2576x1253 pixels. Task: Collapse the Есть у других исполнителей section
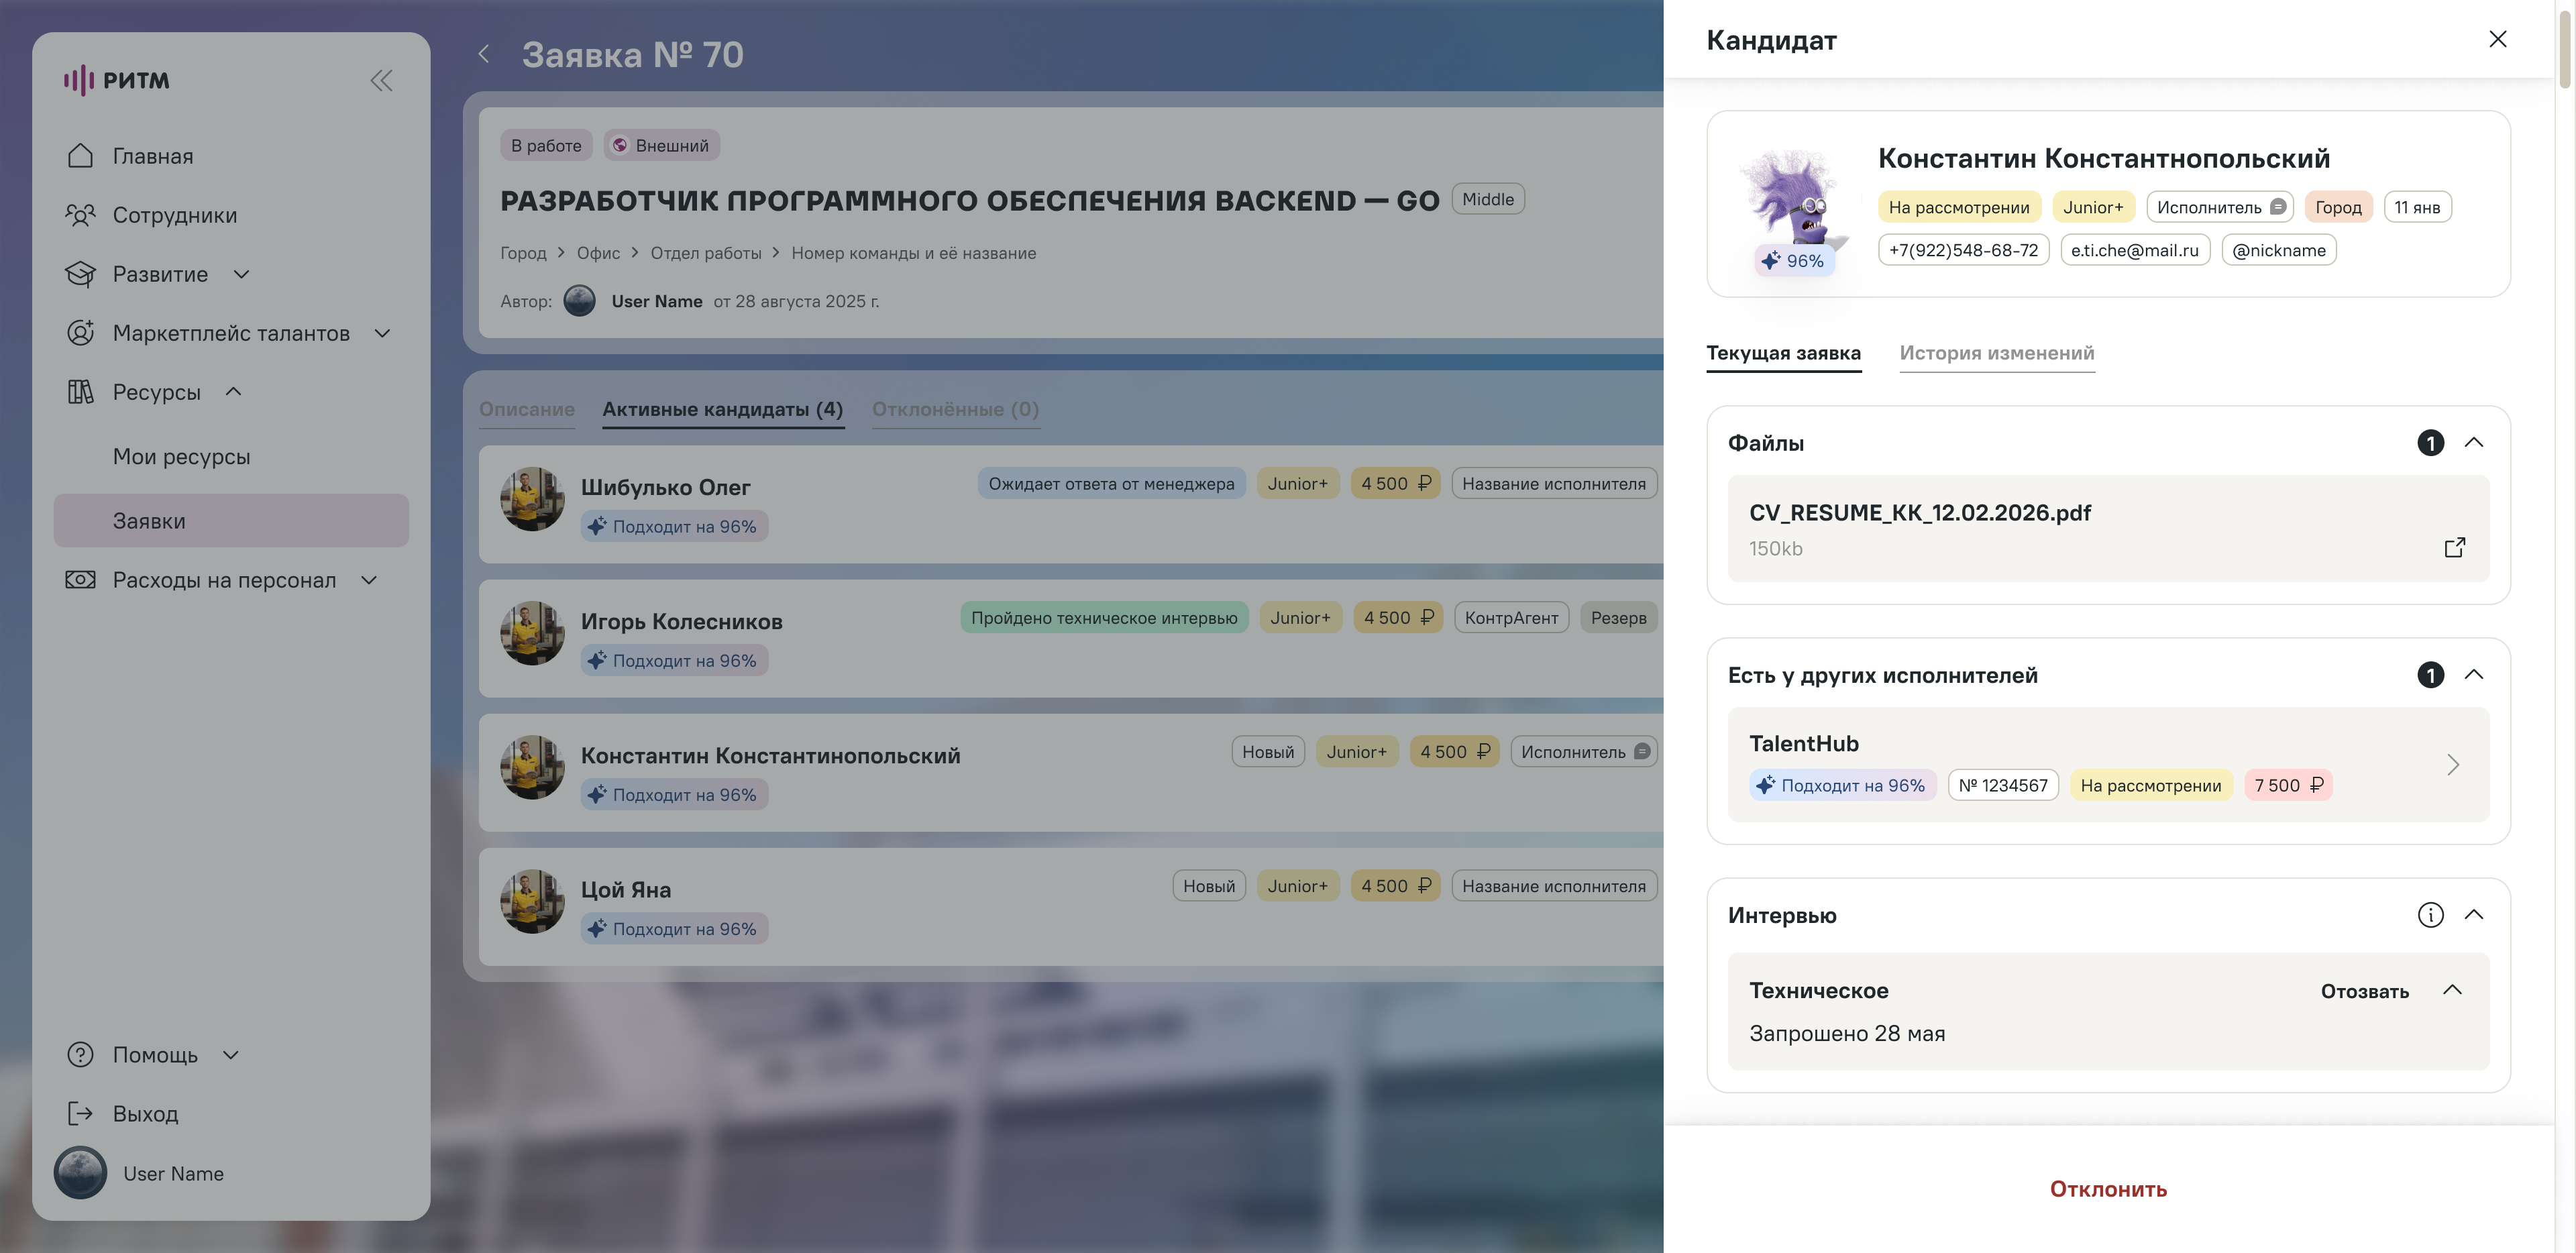[x=2473, y=674]
